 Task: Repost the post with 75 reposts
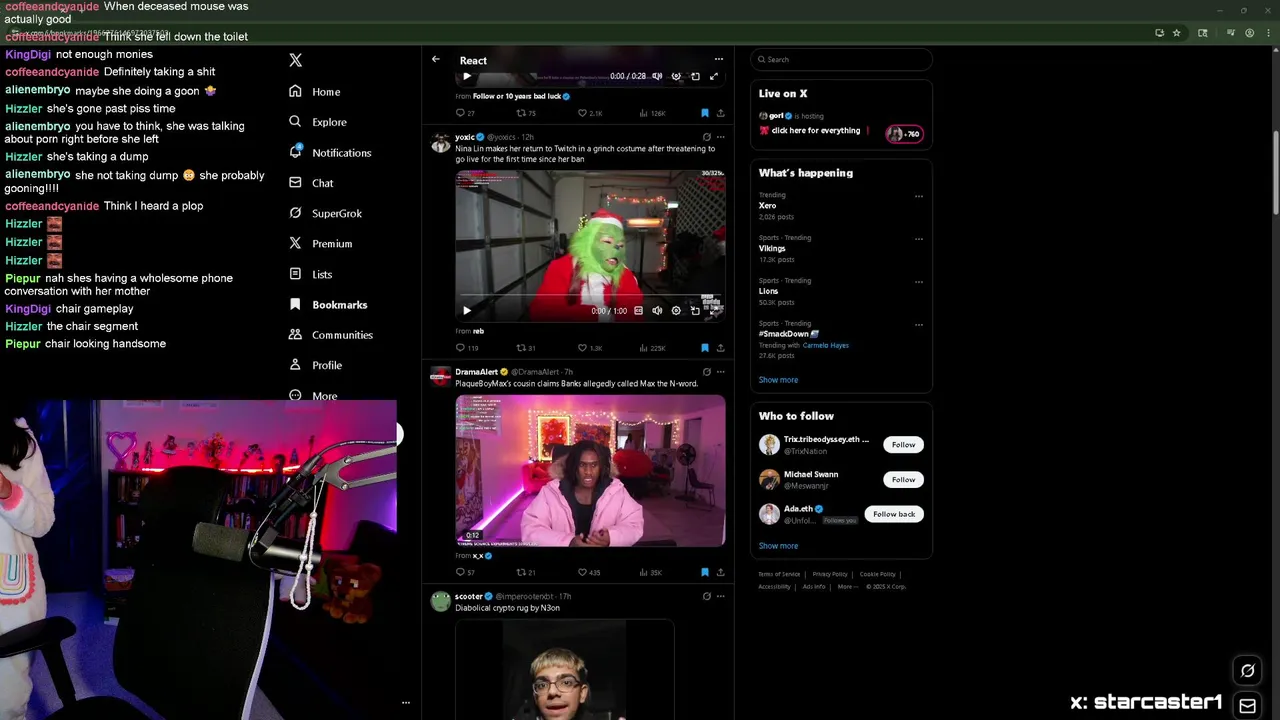click(x=526, y=113)
